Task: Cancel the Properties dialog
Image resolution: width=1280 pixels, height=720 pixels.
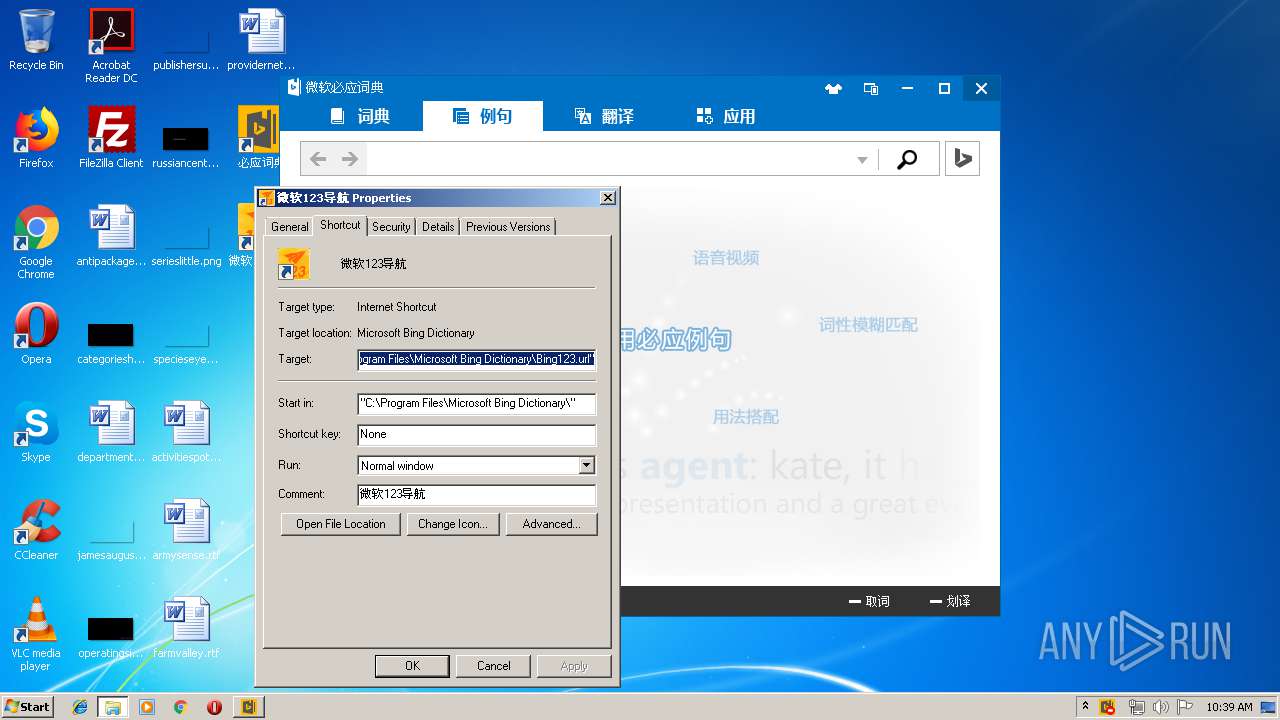Action: point(494,666)
